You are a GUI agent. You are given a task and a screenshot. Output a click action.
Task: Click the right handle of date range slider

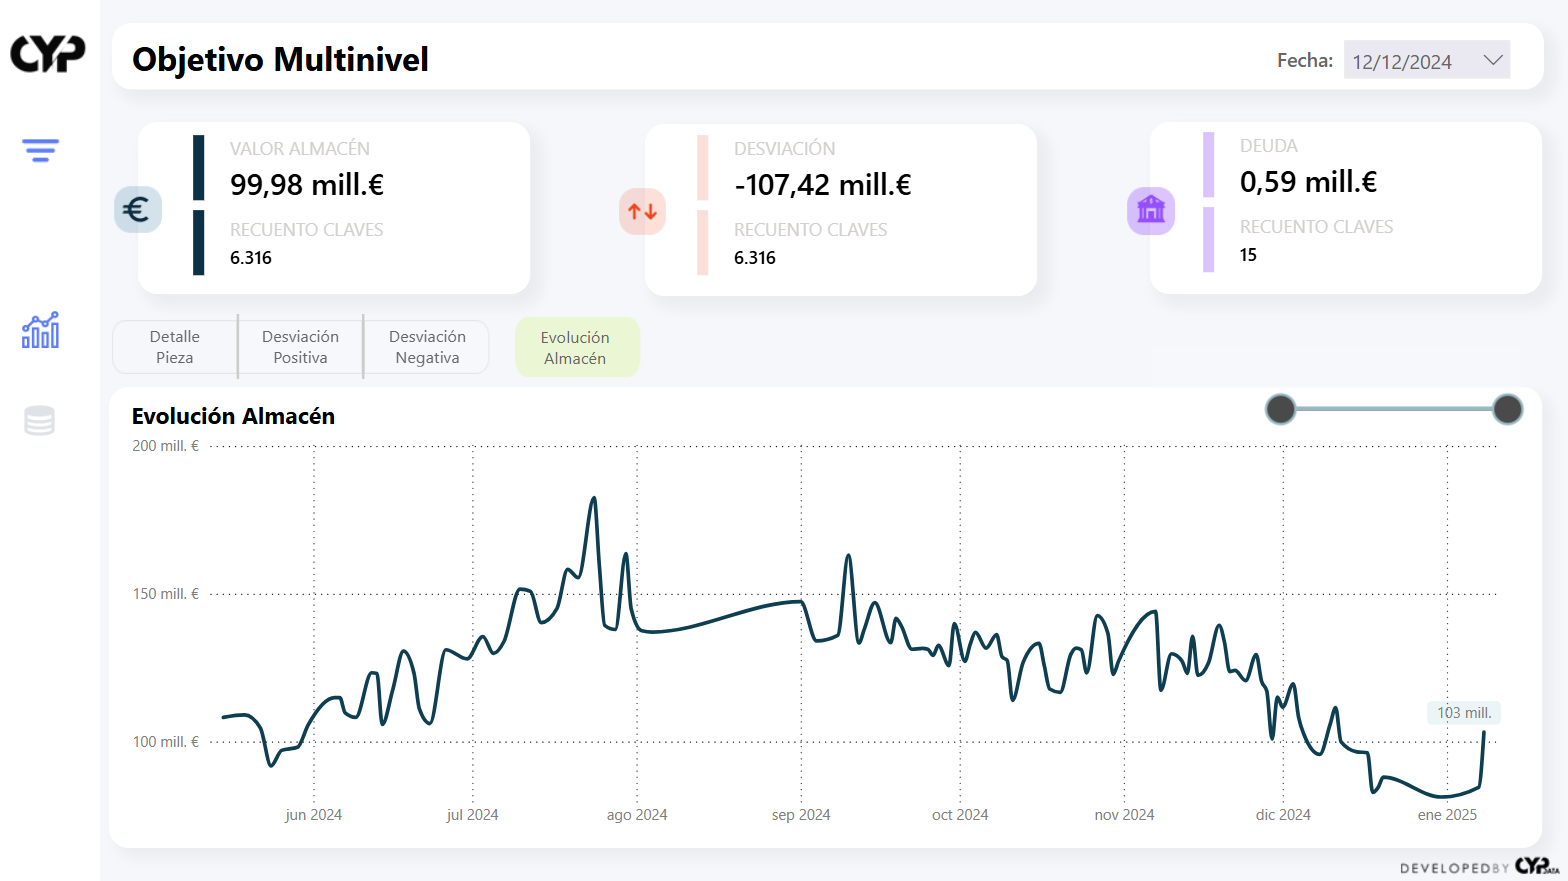pyautogui.click(x=1507, y=409)
